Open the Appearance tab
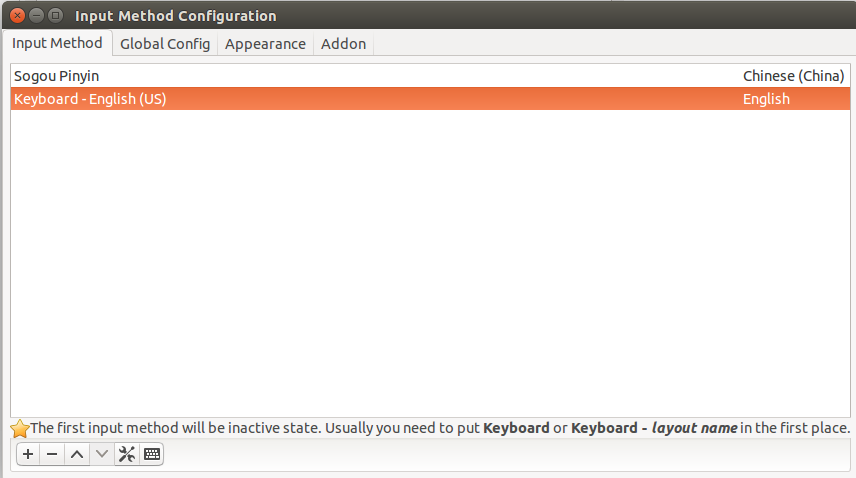Screen dimensions: 856x478 pyautogui.click(x=265, y=44)
